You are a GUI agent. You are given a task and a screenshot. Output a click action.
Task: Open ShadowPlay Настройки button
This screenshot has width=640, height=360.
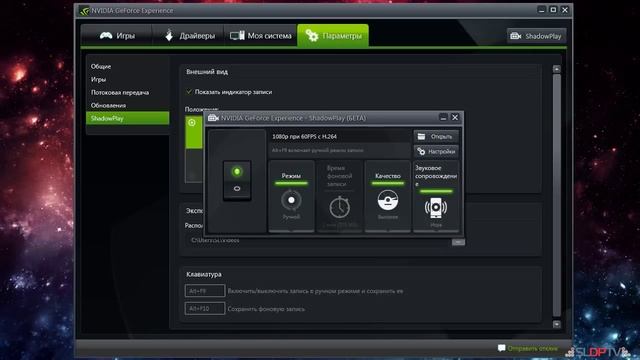pyautogui.click(x=436, y=151)
